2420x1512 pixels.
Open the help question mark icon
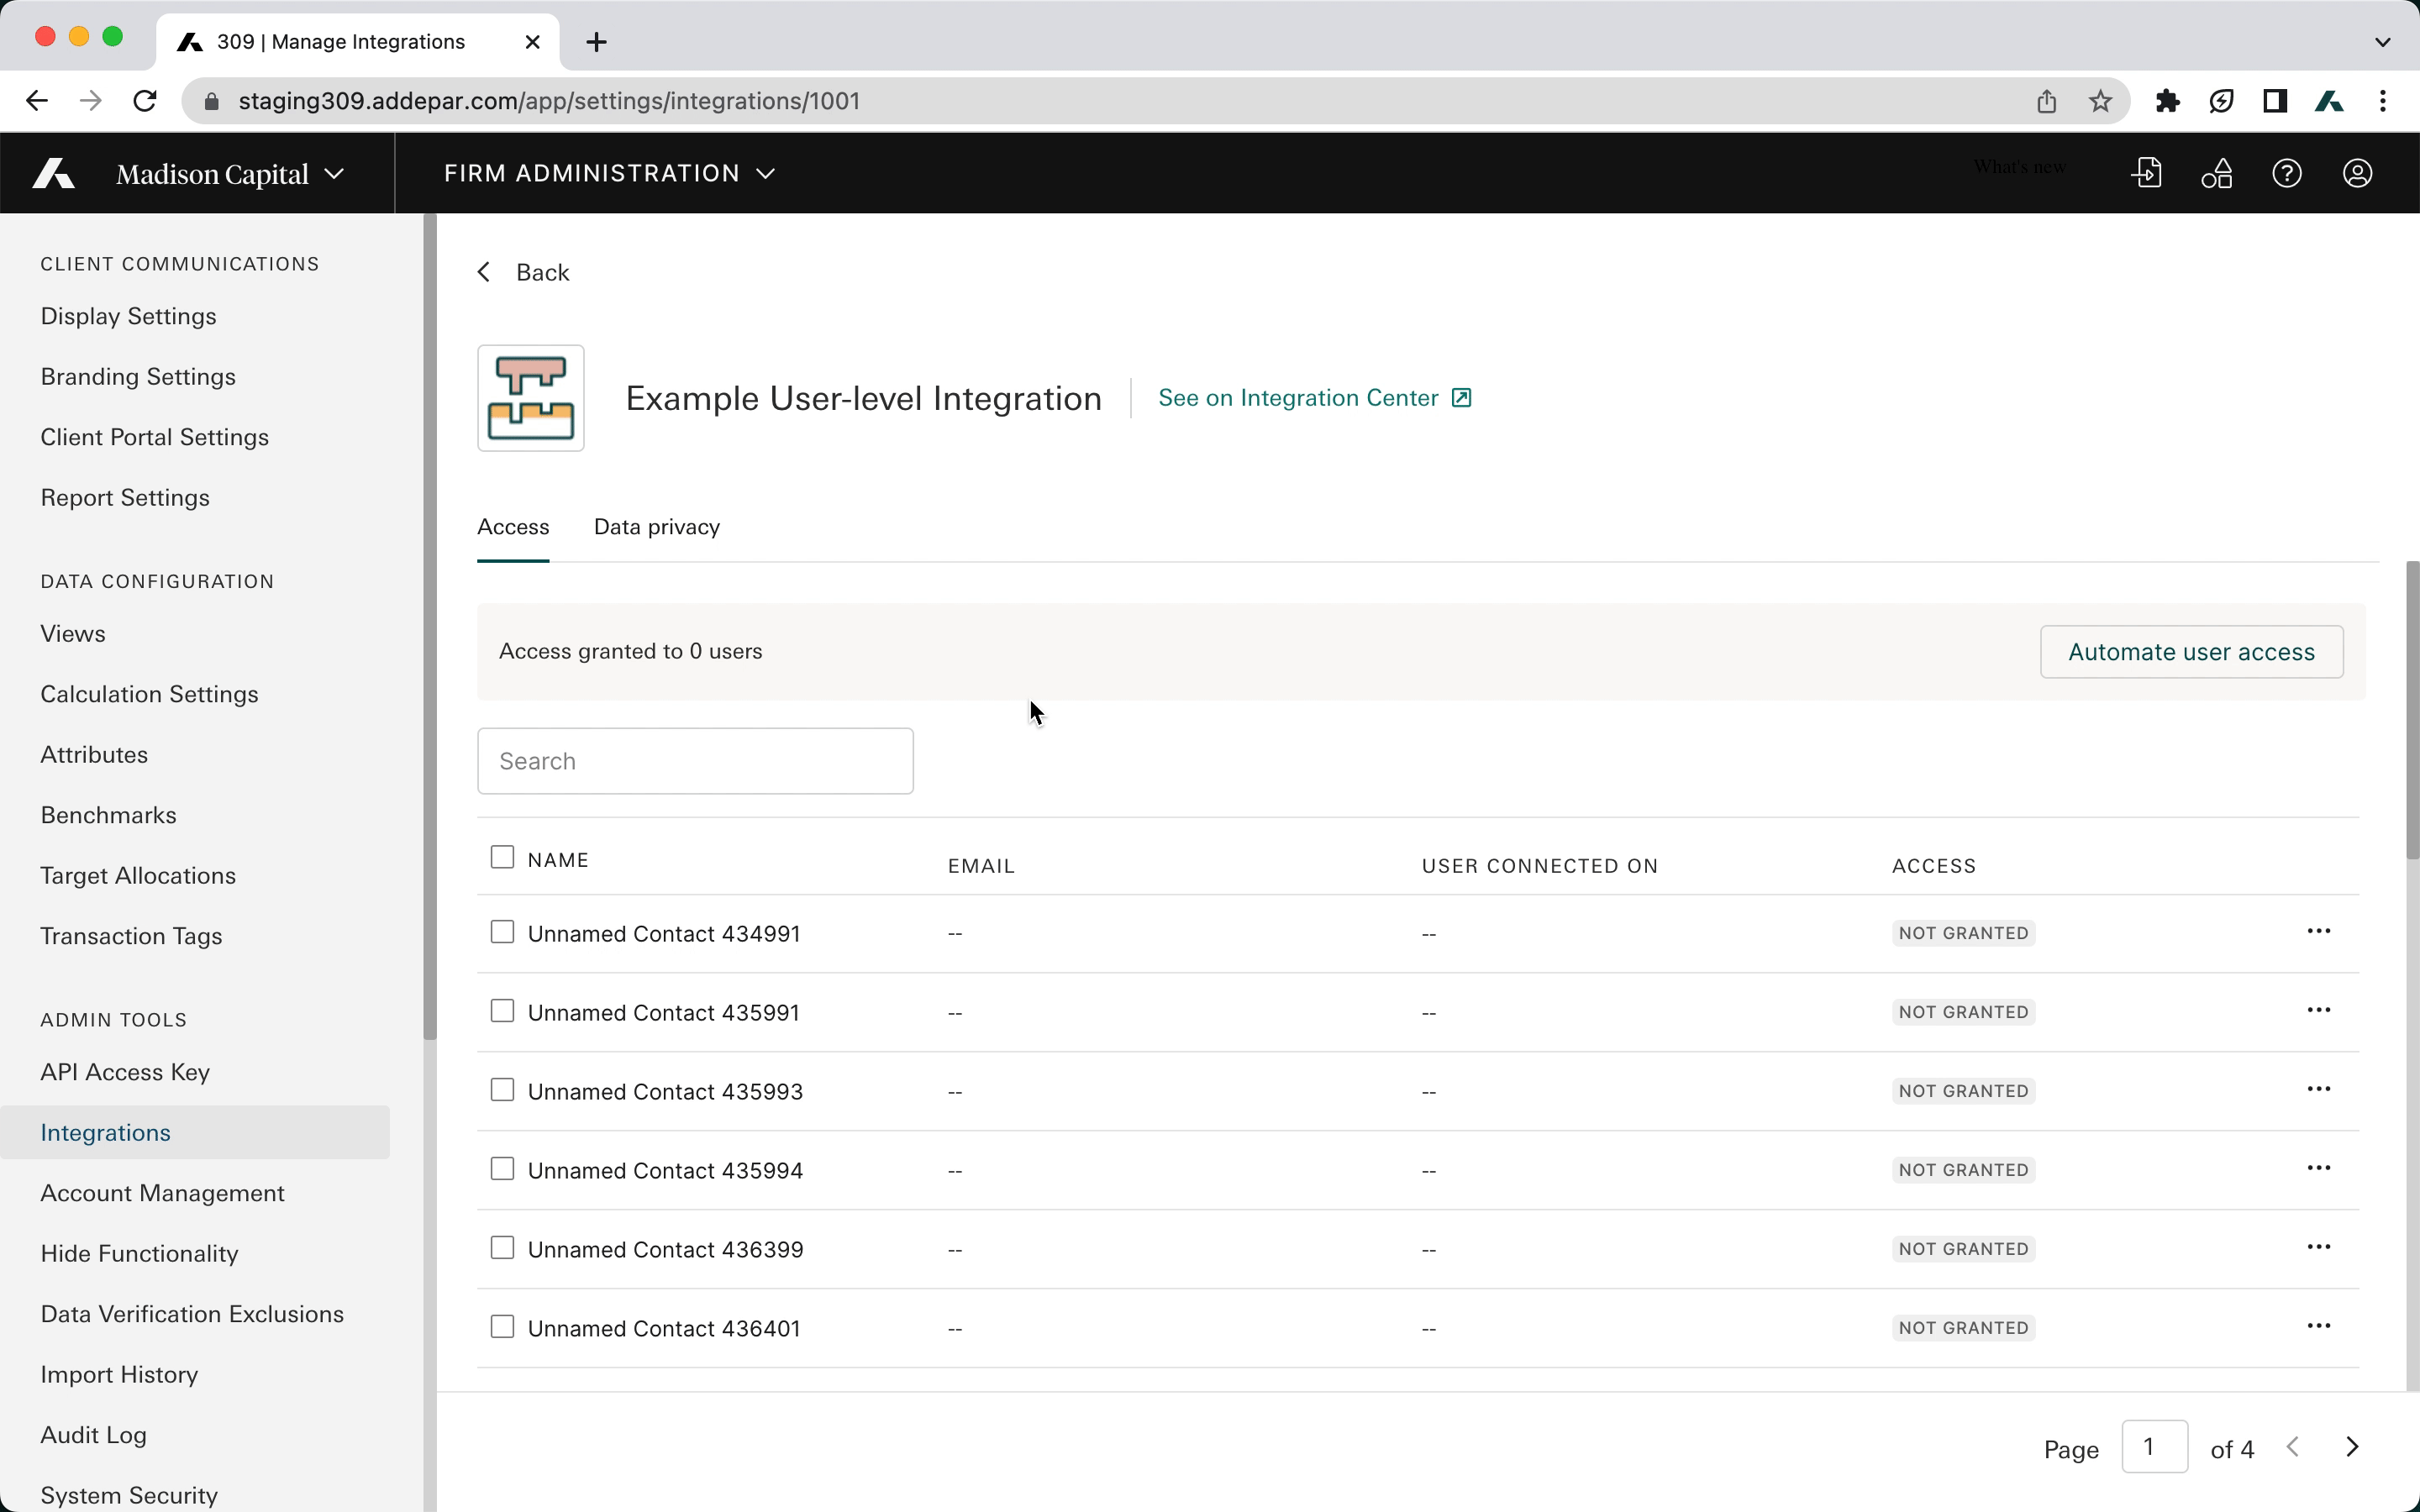point(2286,174)
